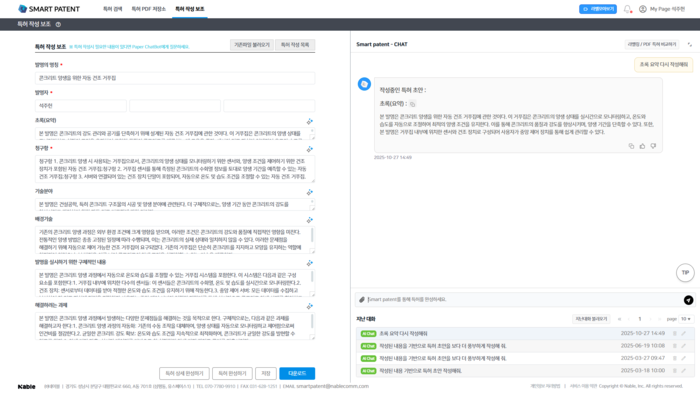Click the 특허 완성하기 button
This screenshot has width=700, height=394.
232,373
